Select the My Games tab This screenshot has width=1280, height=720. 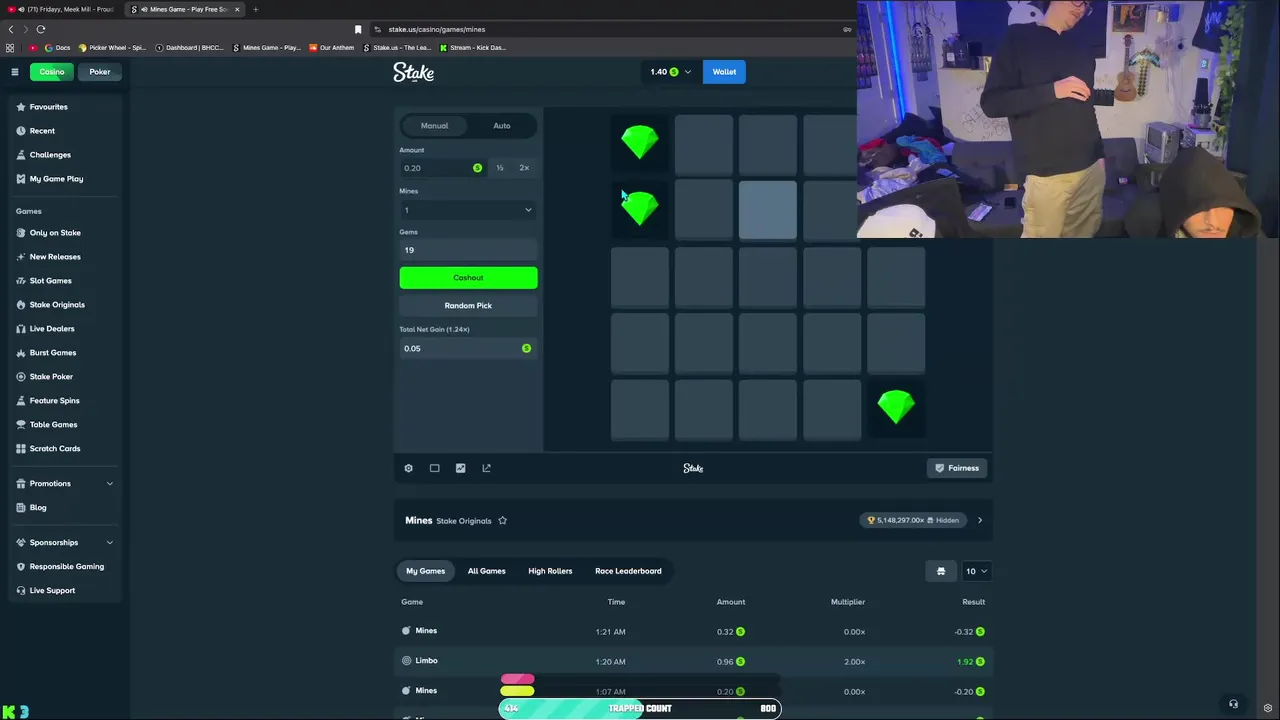point(425,571)
